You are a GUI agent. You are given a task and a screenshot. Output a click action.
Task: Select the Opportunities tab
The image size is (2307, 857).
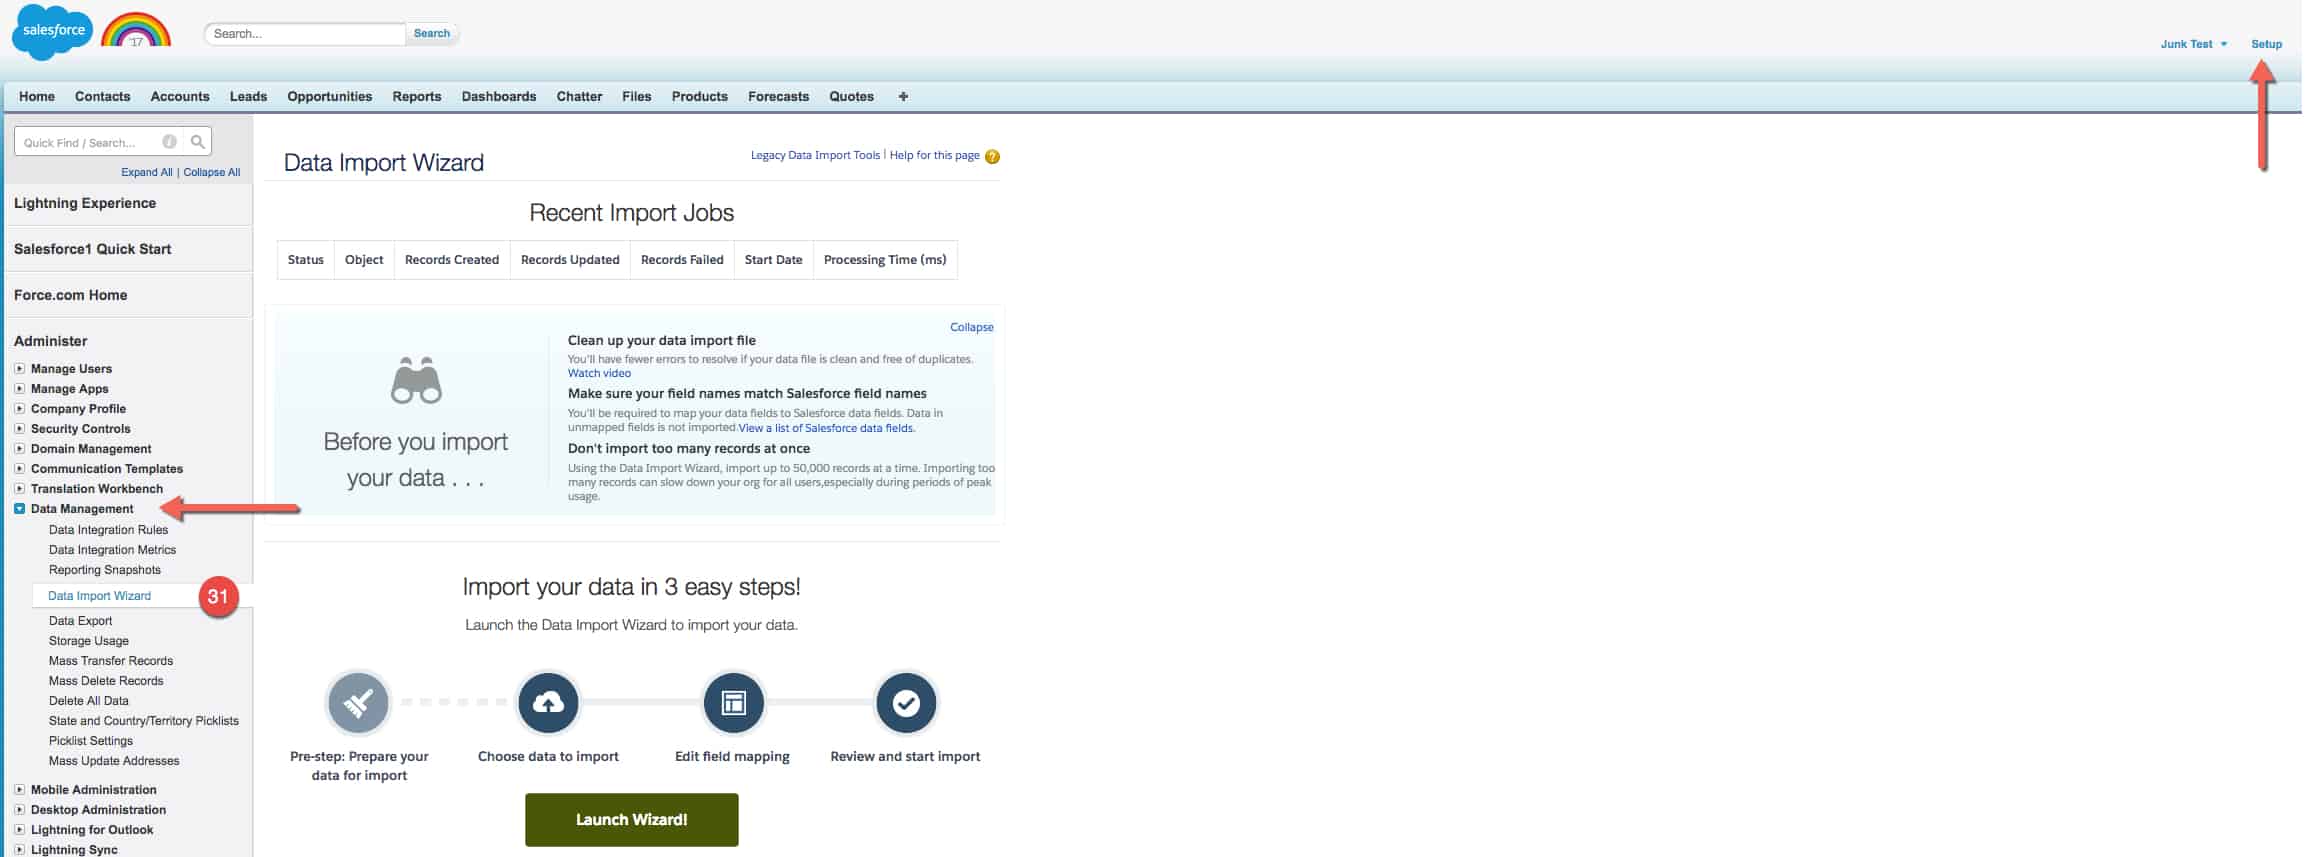click(x=329, y=97)
